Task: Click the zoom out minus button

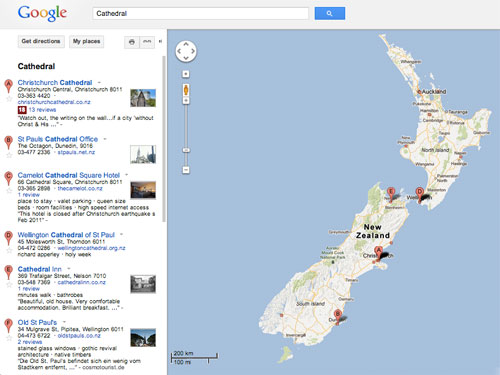Action: (x=186, y=170)
